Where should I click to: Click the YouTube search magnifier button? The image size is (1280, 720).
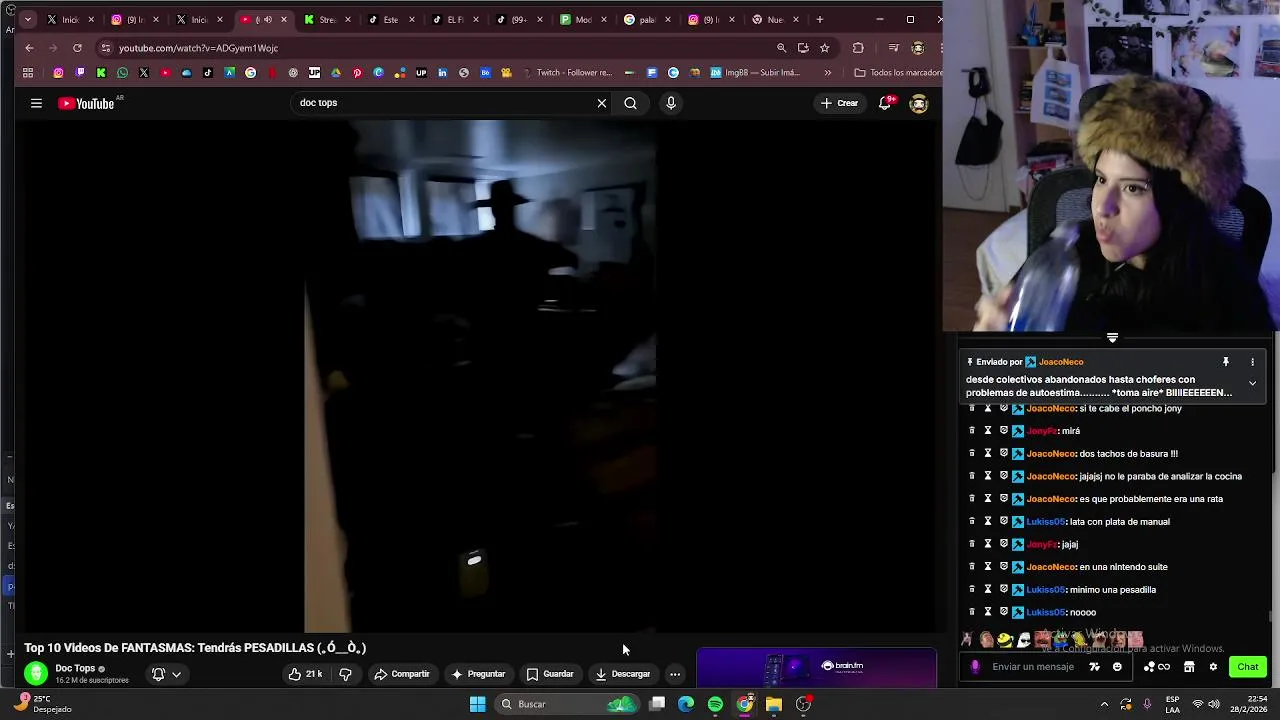pos(630,103)
